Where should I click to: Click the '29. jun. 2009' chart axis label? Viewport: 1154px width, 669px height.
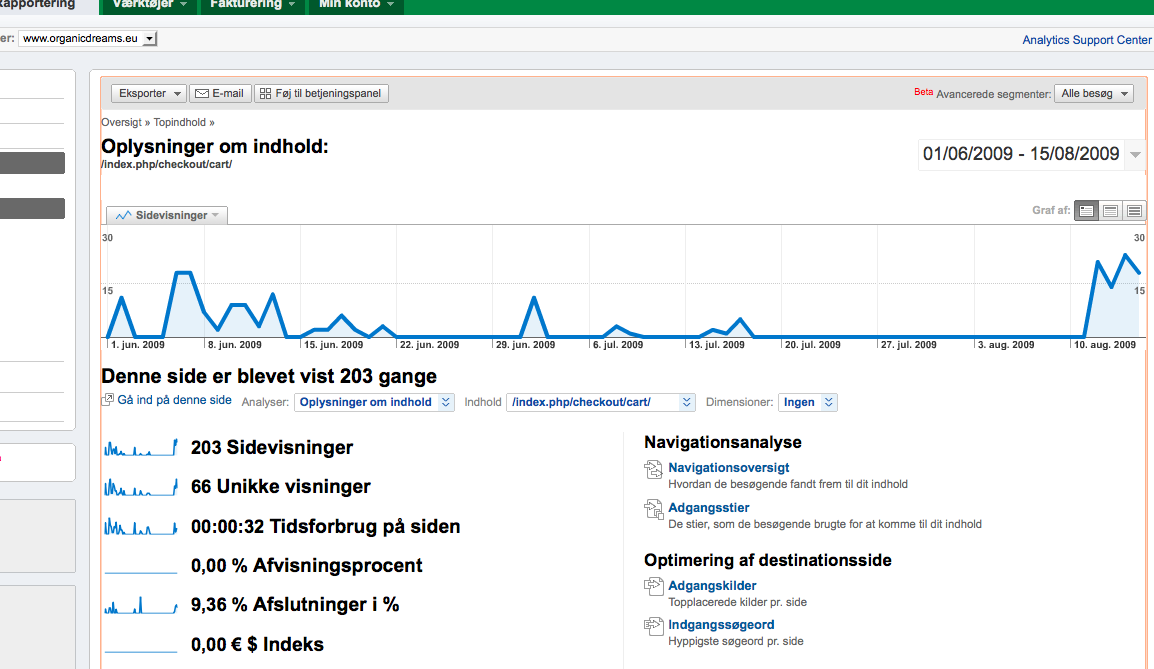pos(525,344)
